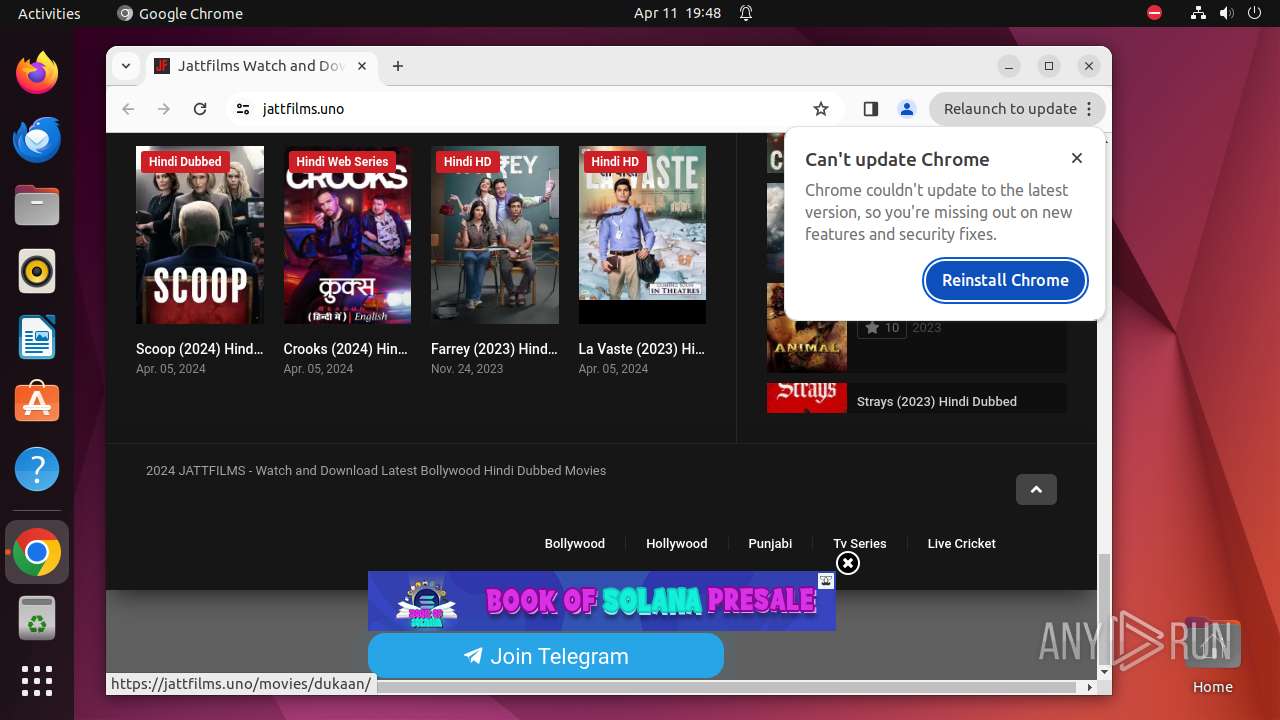Open the Help icon in the dock
The height and width of the screenshot is (720, 1280).
(x=37, y=469)
